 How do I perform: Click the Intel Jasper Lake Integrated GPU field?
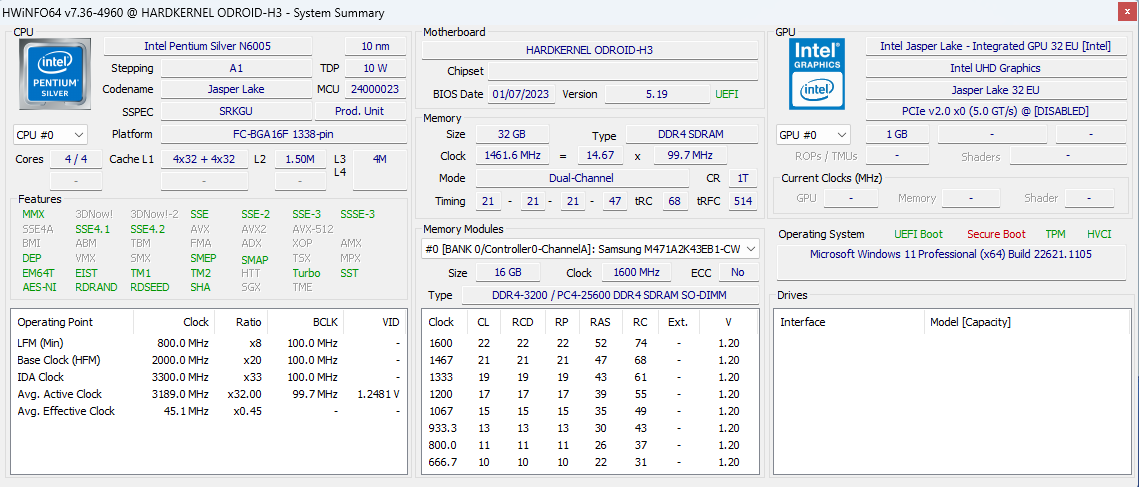coord(995,46)
